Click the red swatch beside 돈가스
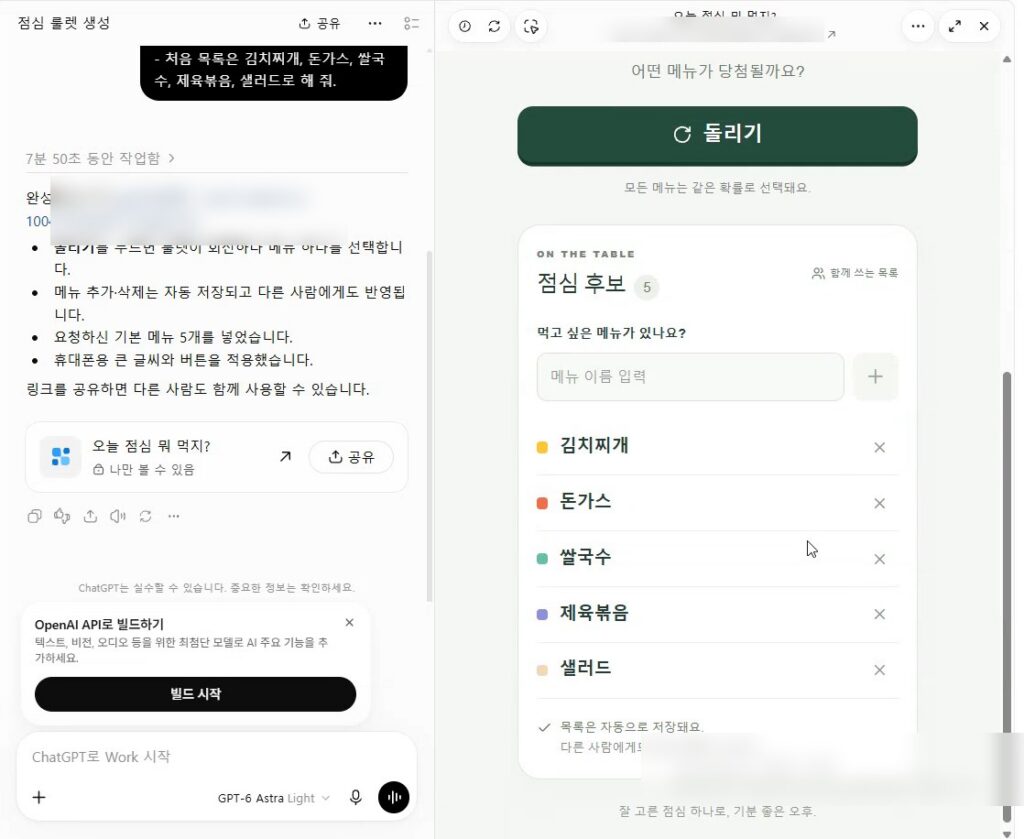Screen dimensions: 1024x839 tap(542, 503)
